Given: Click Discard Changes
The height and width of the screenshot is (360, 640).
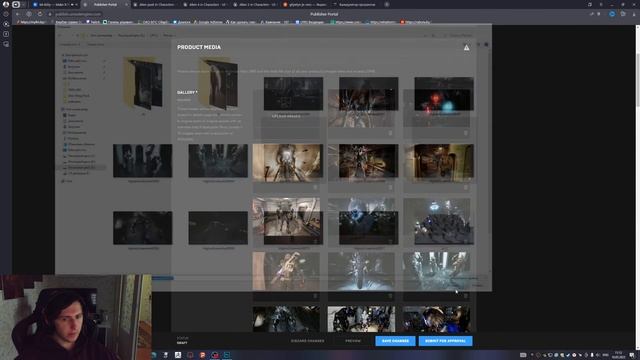Looking at the screenshot, I should (x=307, y=341).
